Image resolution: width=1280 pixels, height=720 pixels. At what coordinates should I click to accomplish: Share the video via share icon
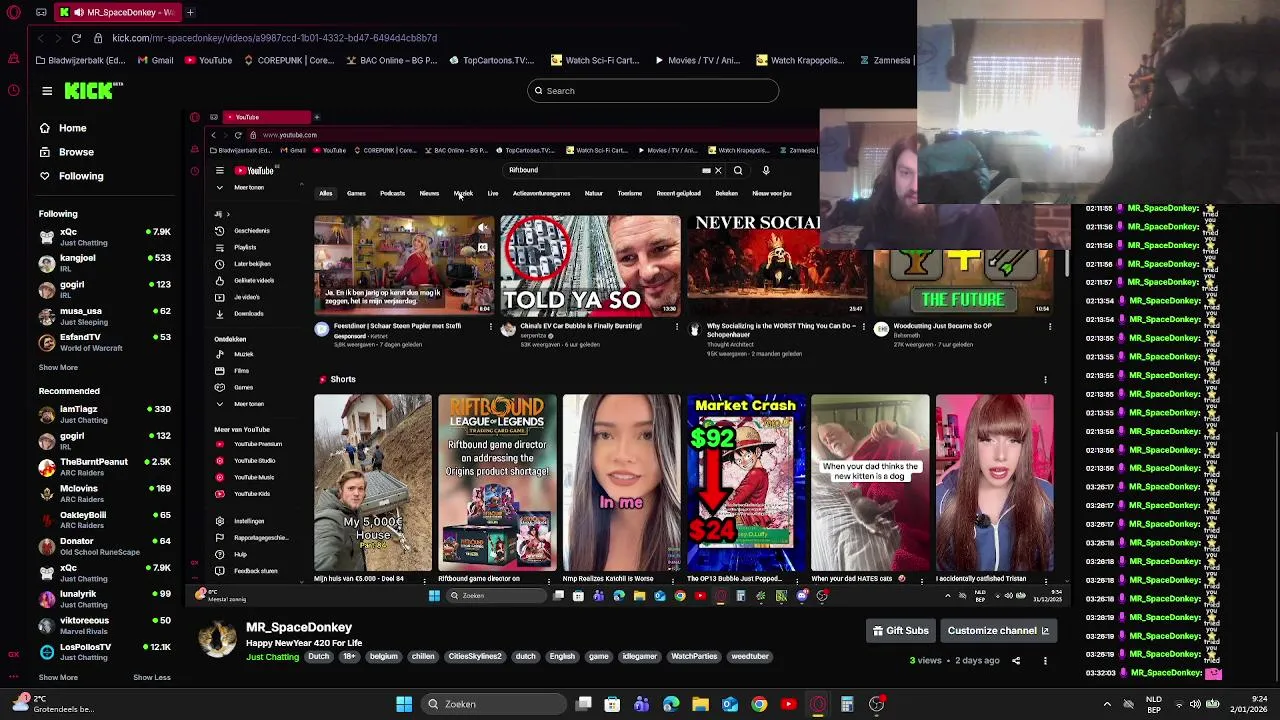pos(1016,661)
